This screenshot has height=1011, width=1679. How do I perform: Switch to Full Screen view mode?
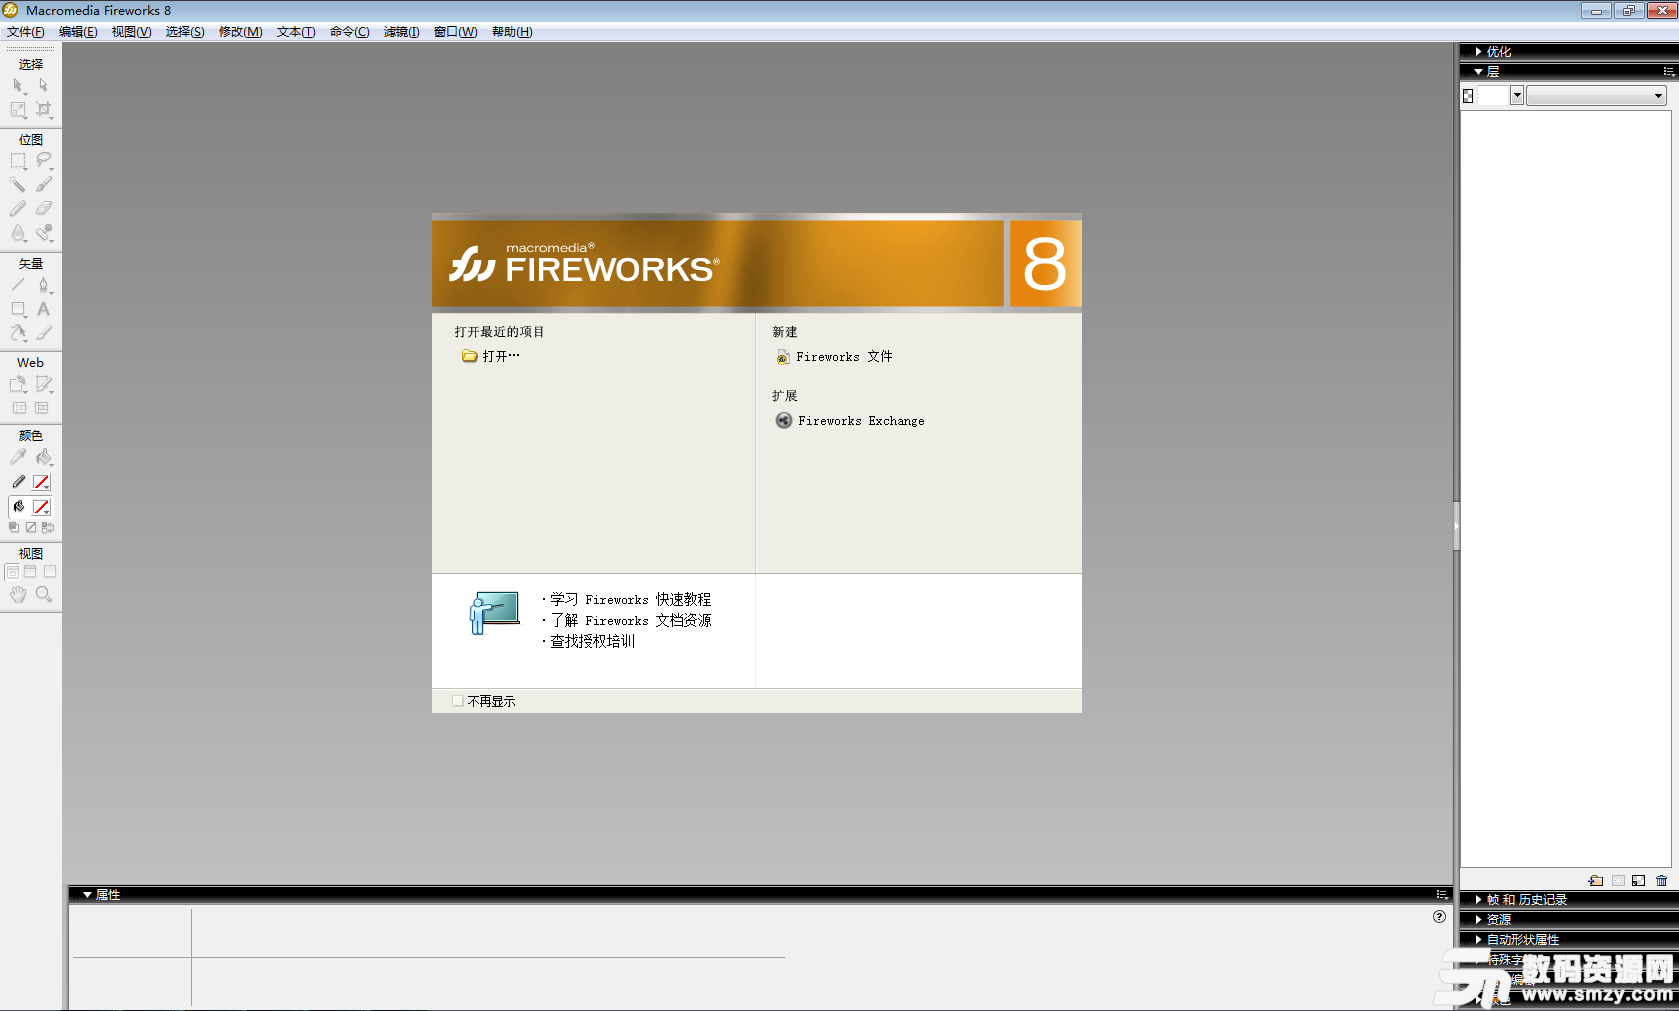point(49,572)
